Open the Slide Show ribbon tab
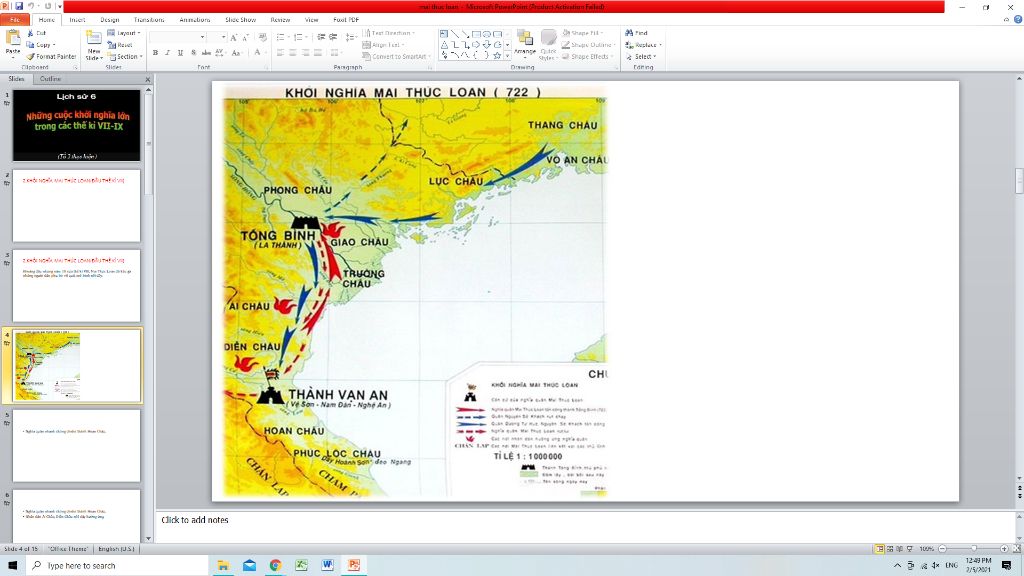The image size is (1024, 576). click(x=240, y=20)
